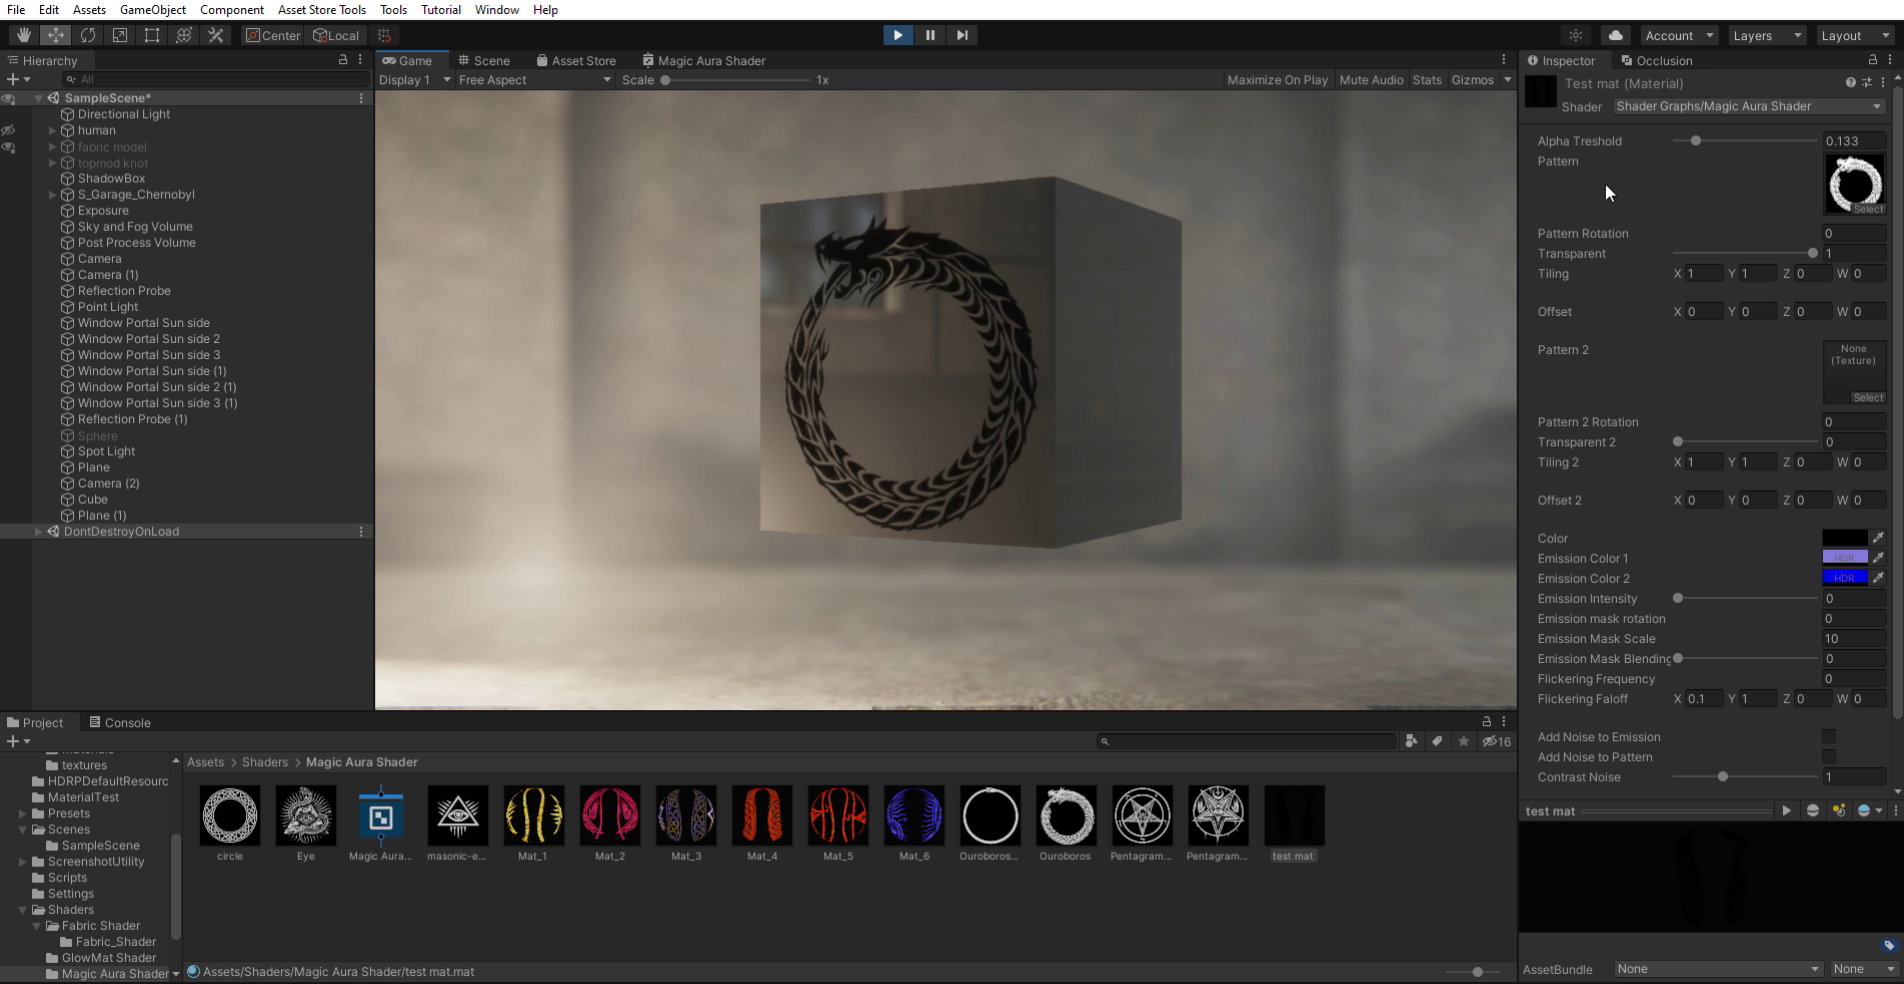The width and height of the screenshot is (1904, 984).
Task: Open the Emission Color 1 HDR swatch
Action: [x=1845, y=558]
